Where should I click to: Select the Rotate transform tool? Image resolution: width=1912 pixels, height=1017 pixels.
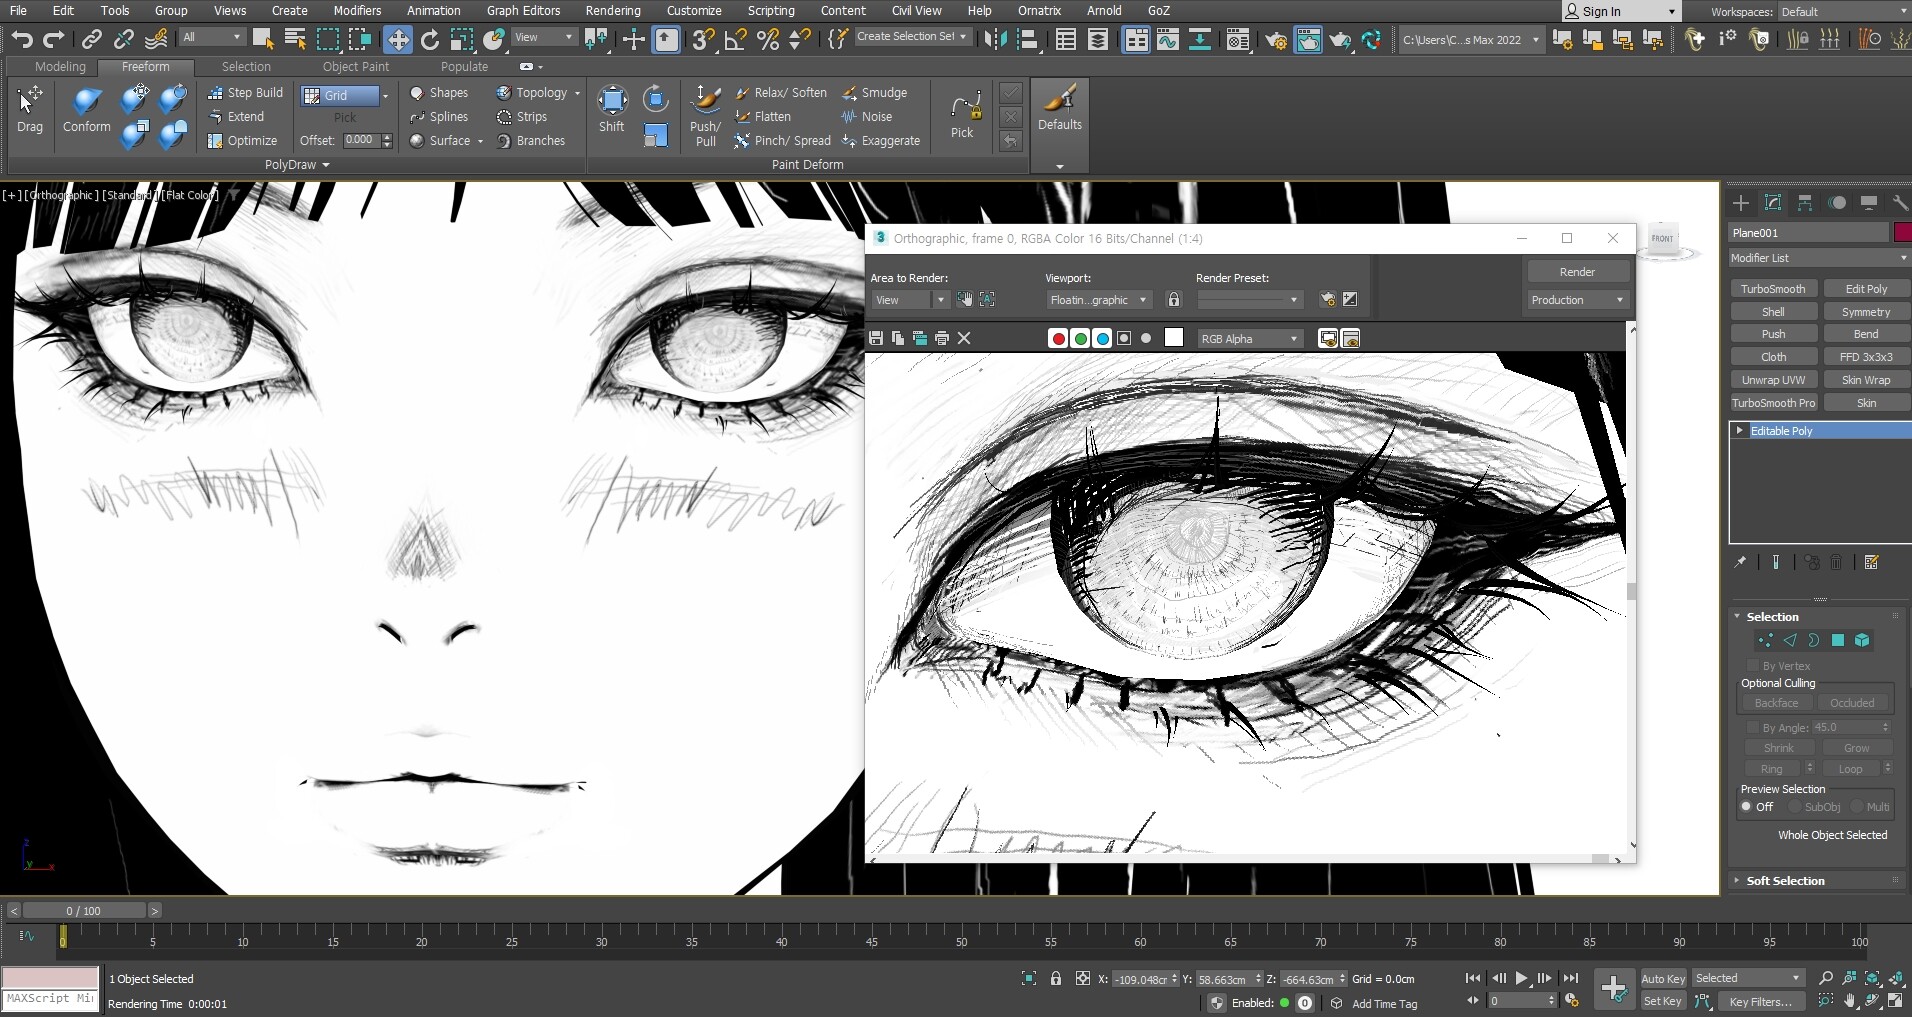[x=430, y=39]
